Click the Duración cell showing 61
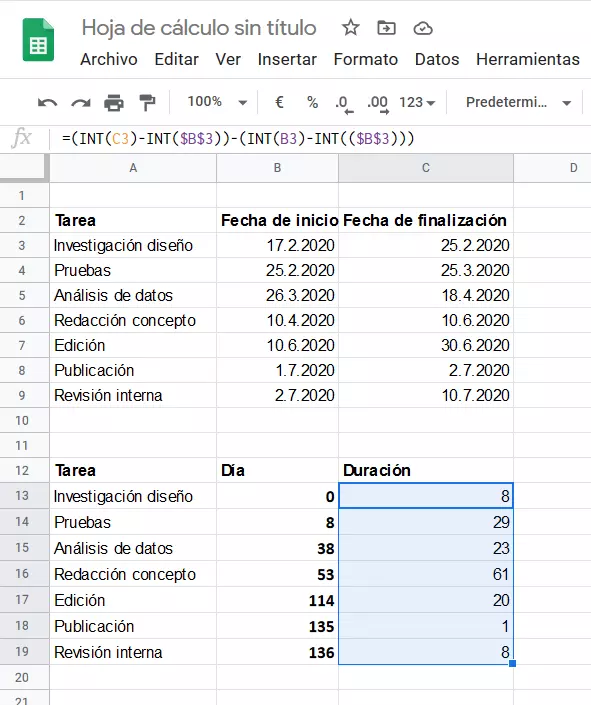This screenshot has height=705, width=591. click(426, 574)
